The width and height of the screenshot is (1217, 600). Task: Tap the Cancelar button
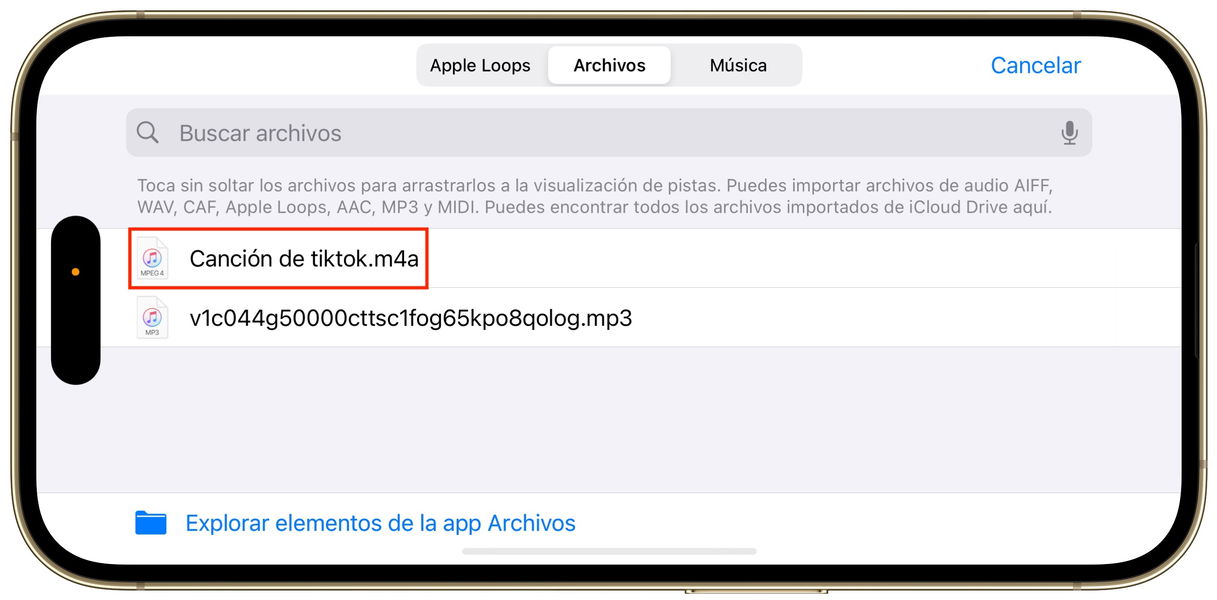point(1035,66)
